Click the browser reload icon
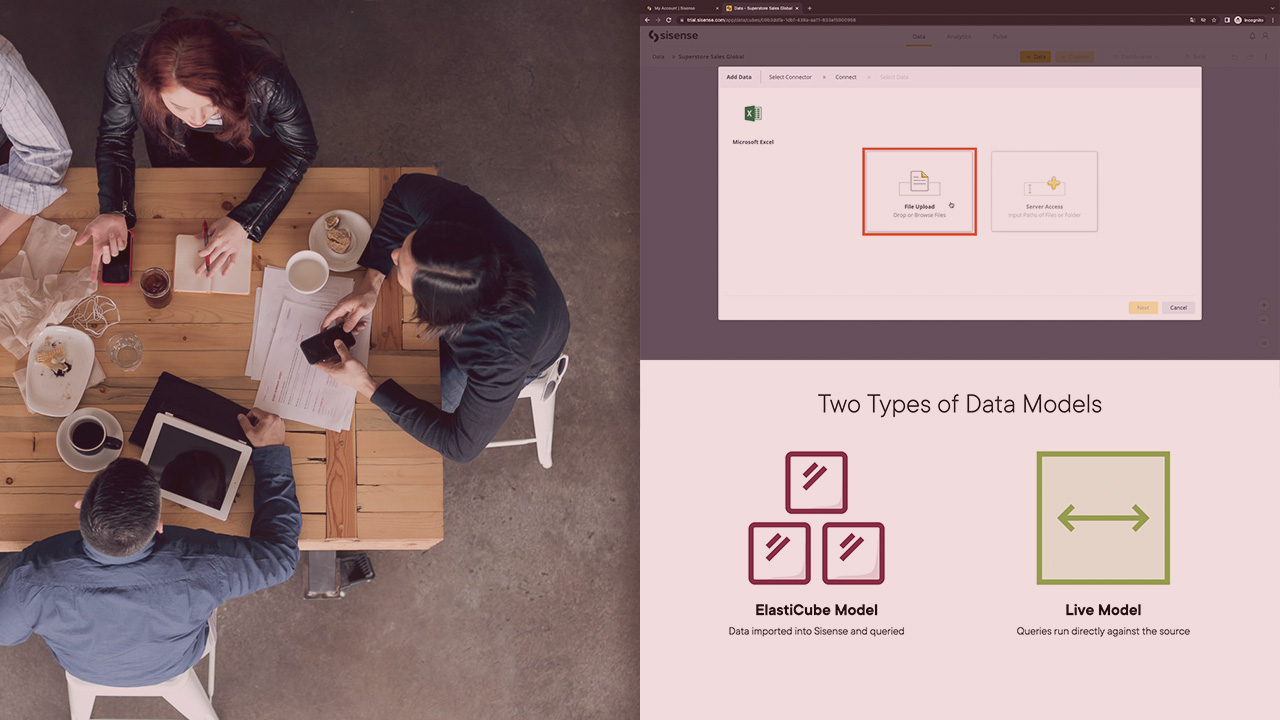This screenshot has height=720, width=1280. [x=668, y=20]
